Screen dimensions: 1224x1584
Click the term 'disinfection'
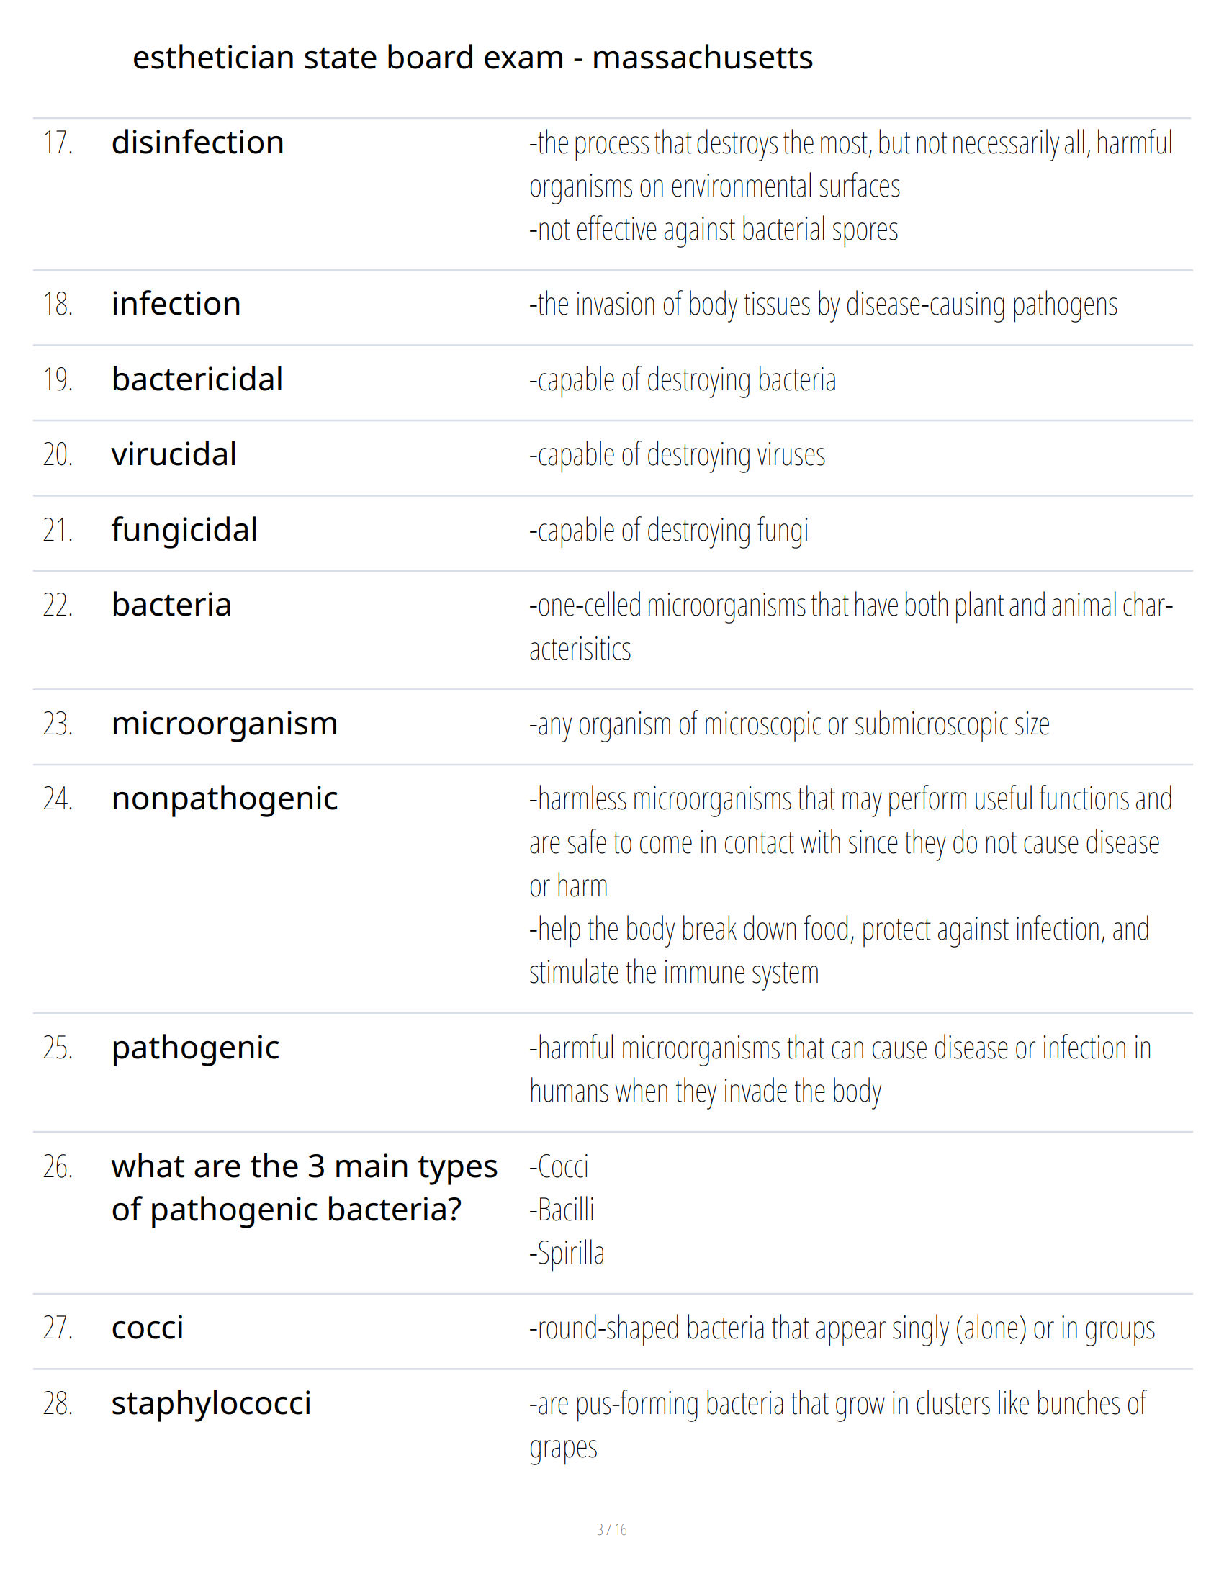tap(197, 143)
